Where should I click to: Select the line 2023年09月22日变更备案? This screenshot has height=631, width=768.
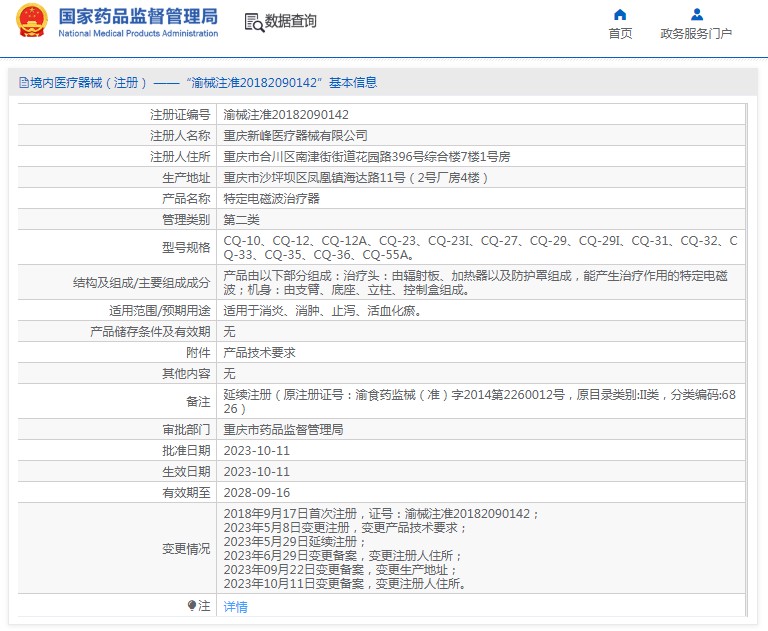340,570
